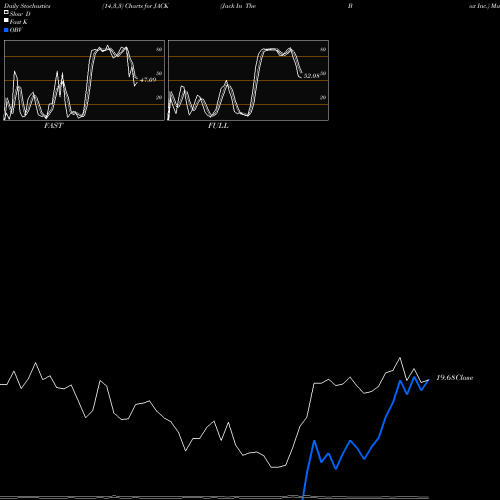Screen dimensions: 500x500
Task: Open the FAST stochastic chart panel
Action: click(84, 80)
